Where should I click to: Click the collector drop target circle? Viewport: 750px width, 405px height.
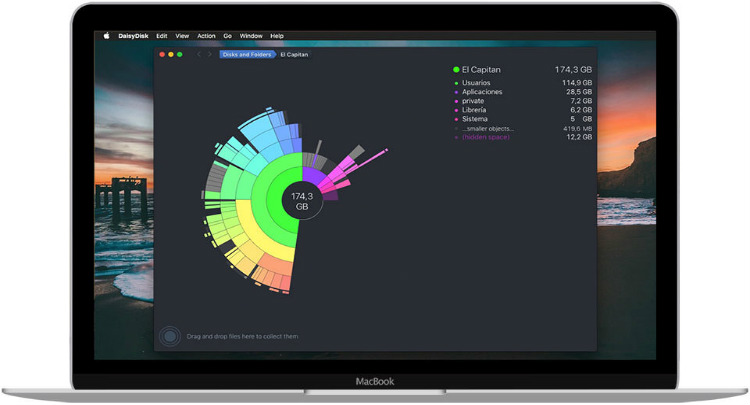tap(170, 336)
